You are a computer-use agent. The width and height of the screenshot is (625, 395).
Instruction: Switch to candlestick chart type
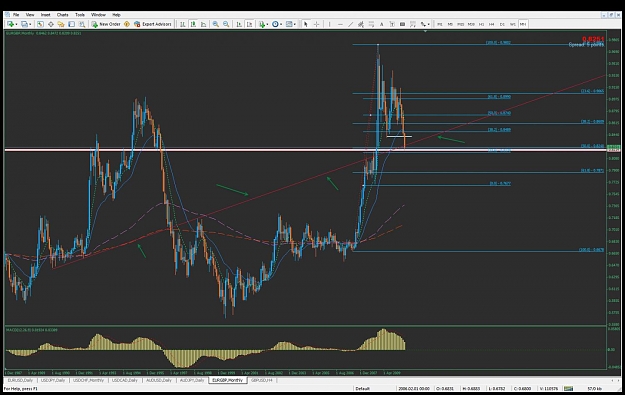click(193, 24)
